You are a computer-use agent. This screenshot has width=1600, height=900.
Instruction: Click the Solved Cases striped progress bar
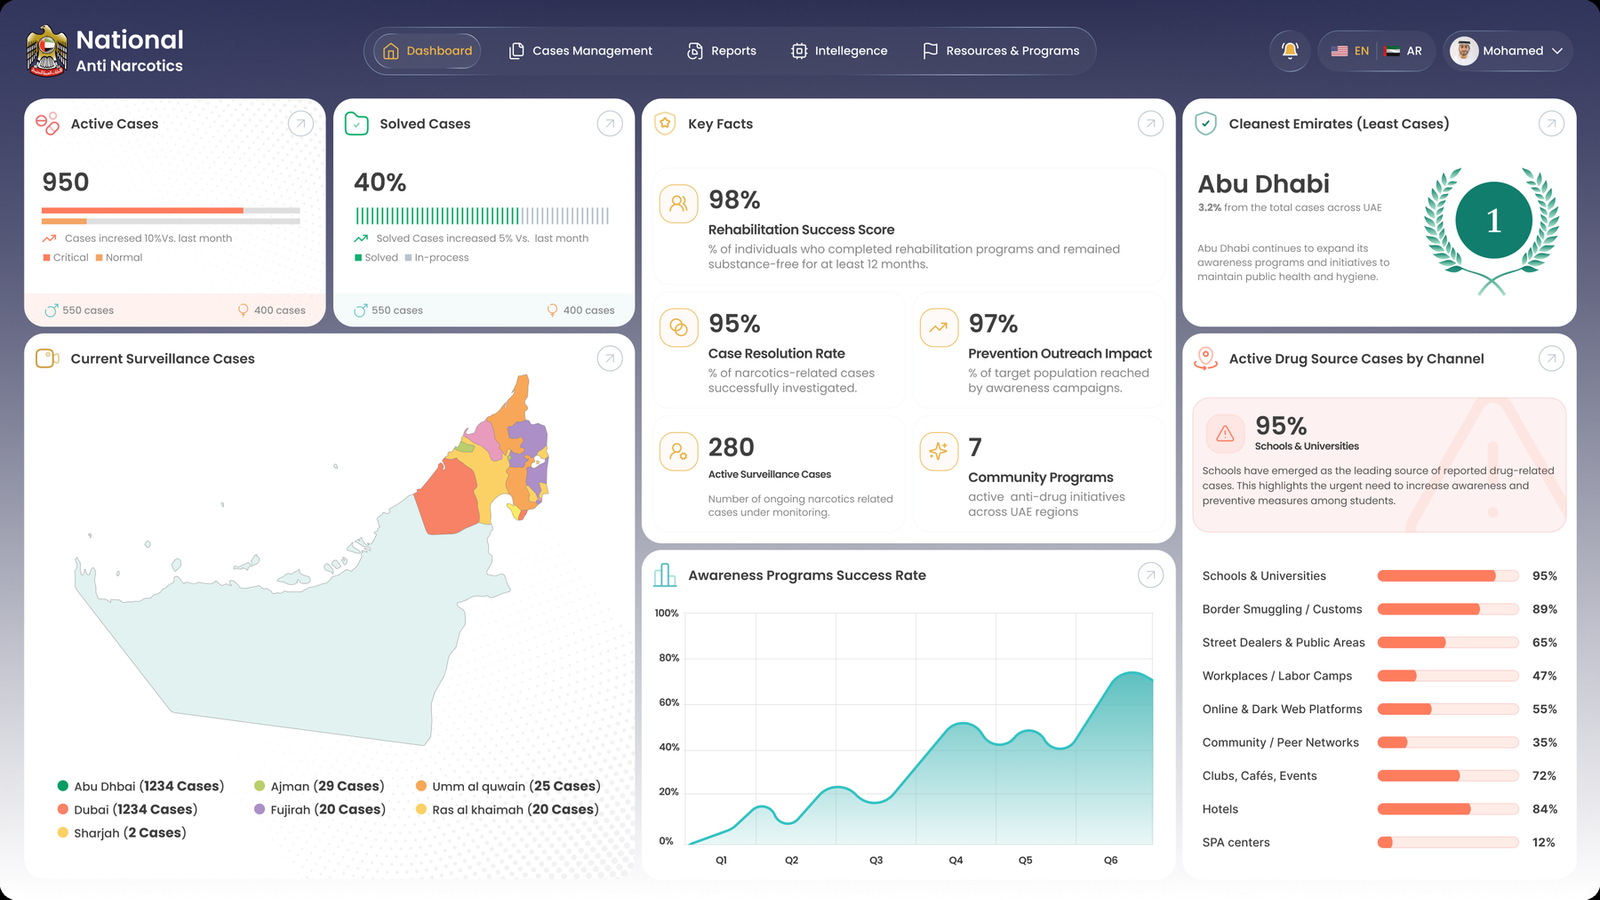[482, 216]
